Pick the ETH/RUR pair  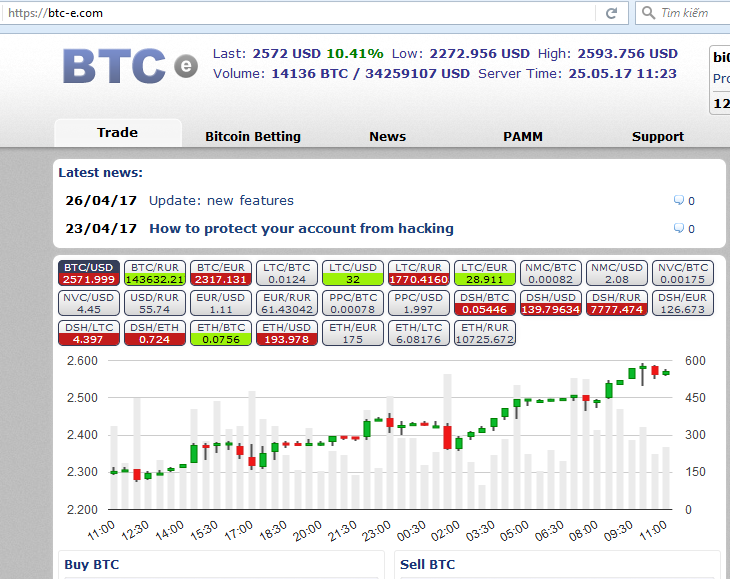[485, 333]
